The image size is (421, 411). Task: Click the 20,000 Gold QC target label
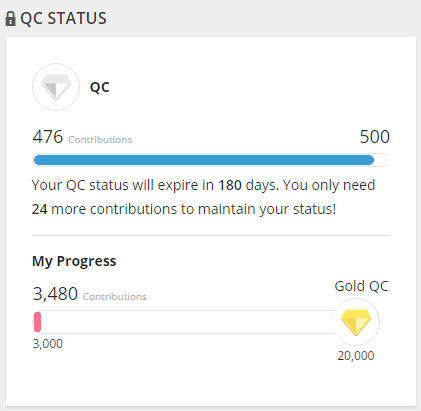(x=356, y=356)
